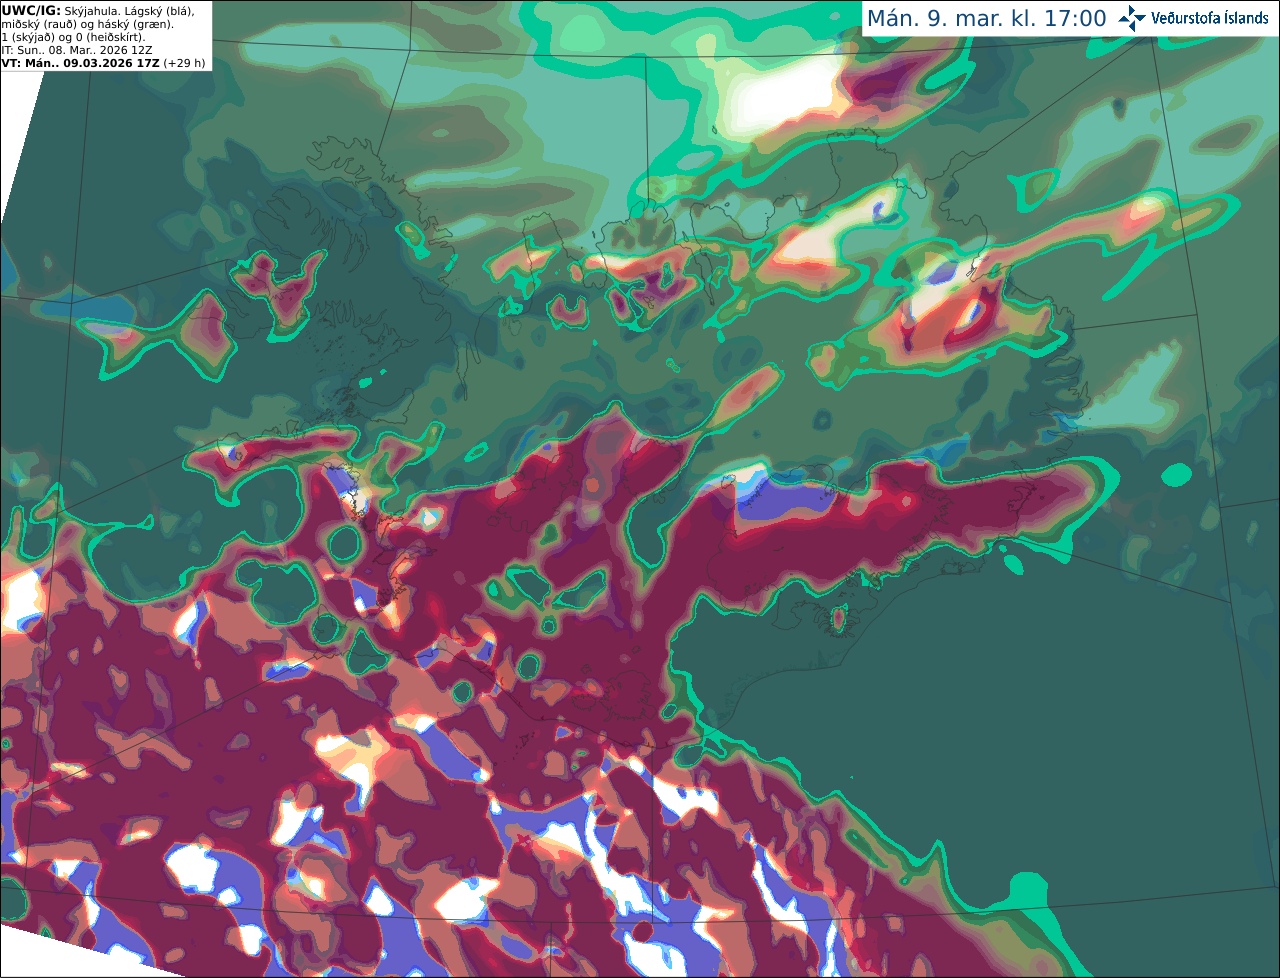Click the bold 'UWC/IG:' label
The height and width of the screenshot is (978, 1280).
point(31,10)
